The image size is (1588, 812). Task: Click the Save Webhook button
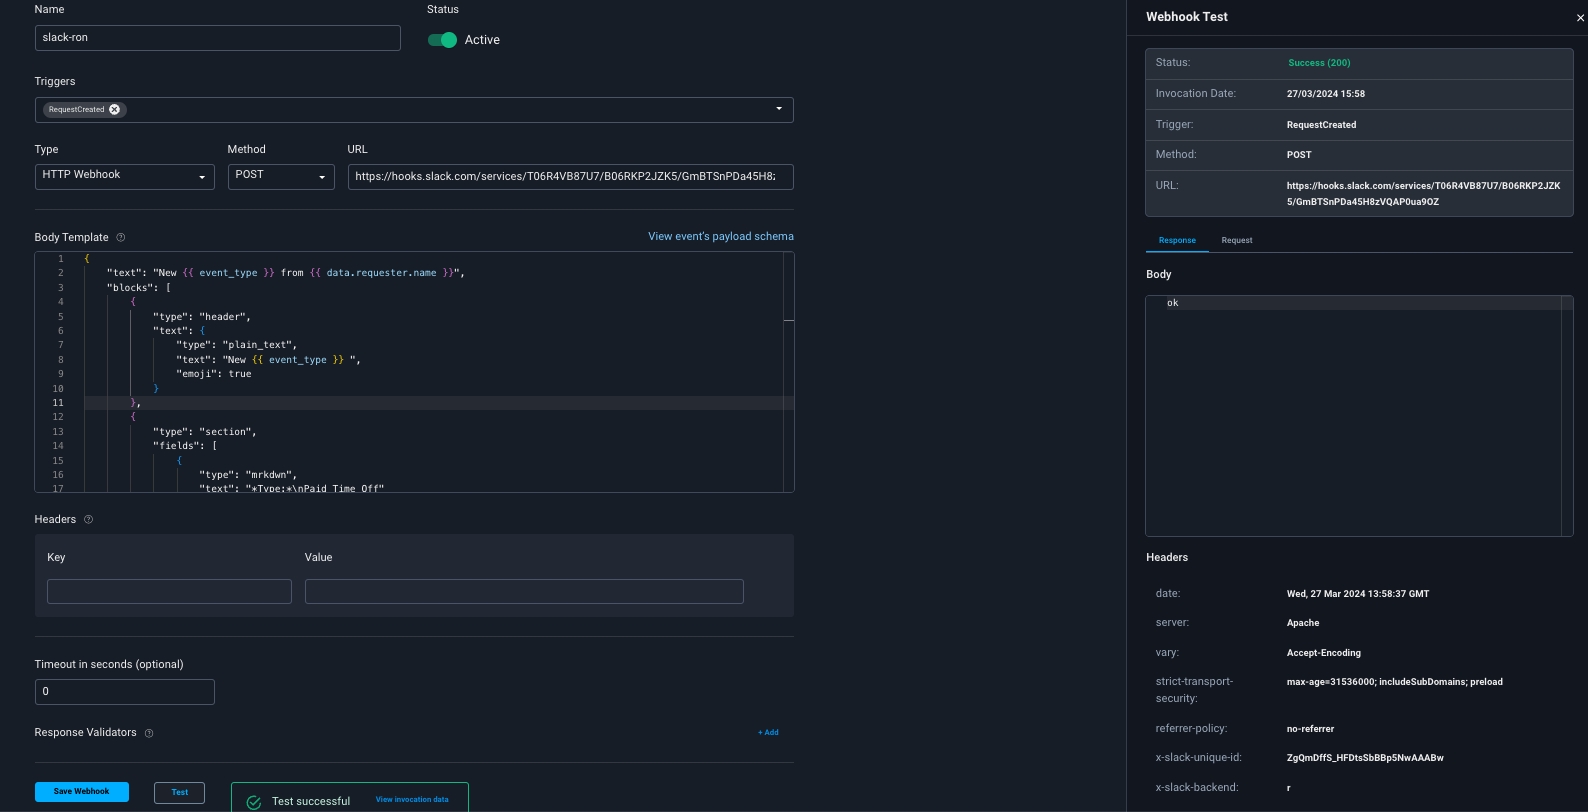point(82,792)
